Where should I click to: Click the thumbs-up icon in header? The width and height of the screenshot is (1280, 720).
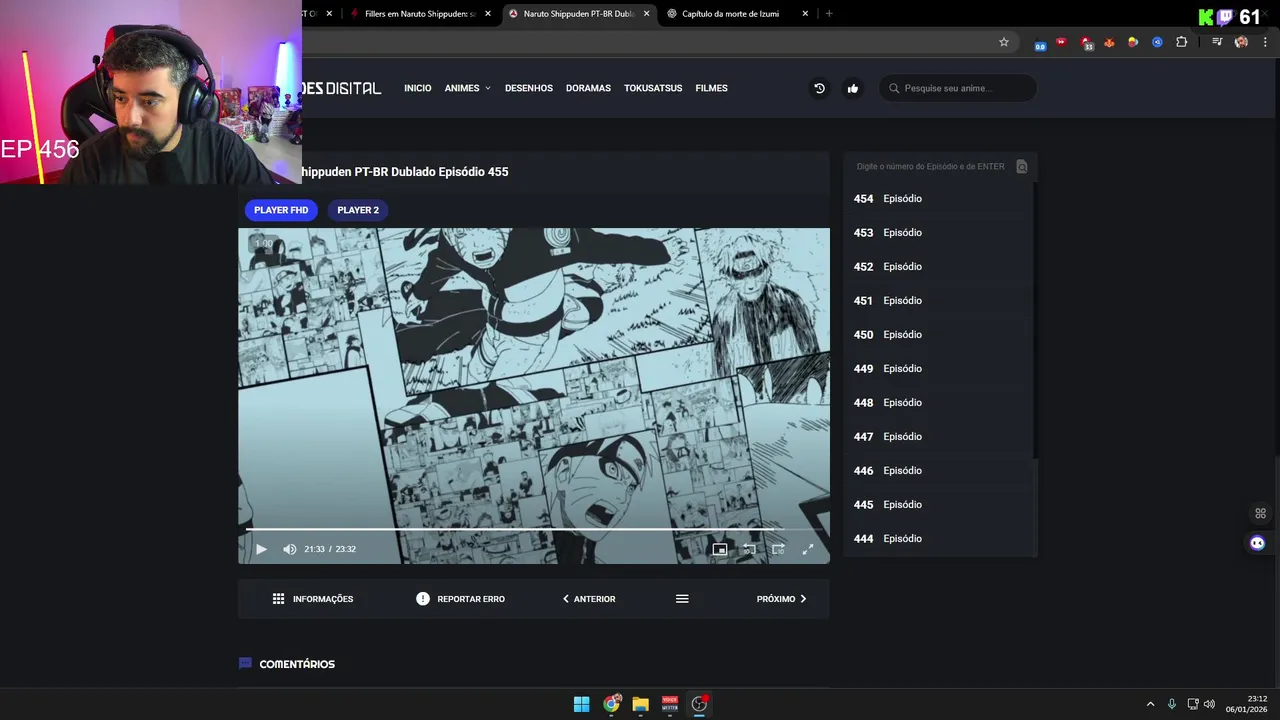[853, 88]
